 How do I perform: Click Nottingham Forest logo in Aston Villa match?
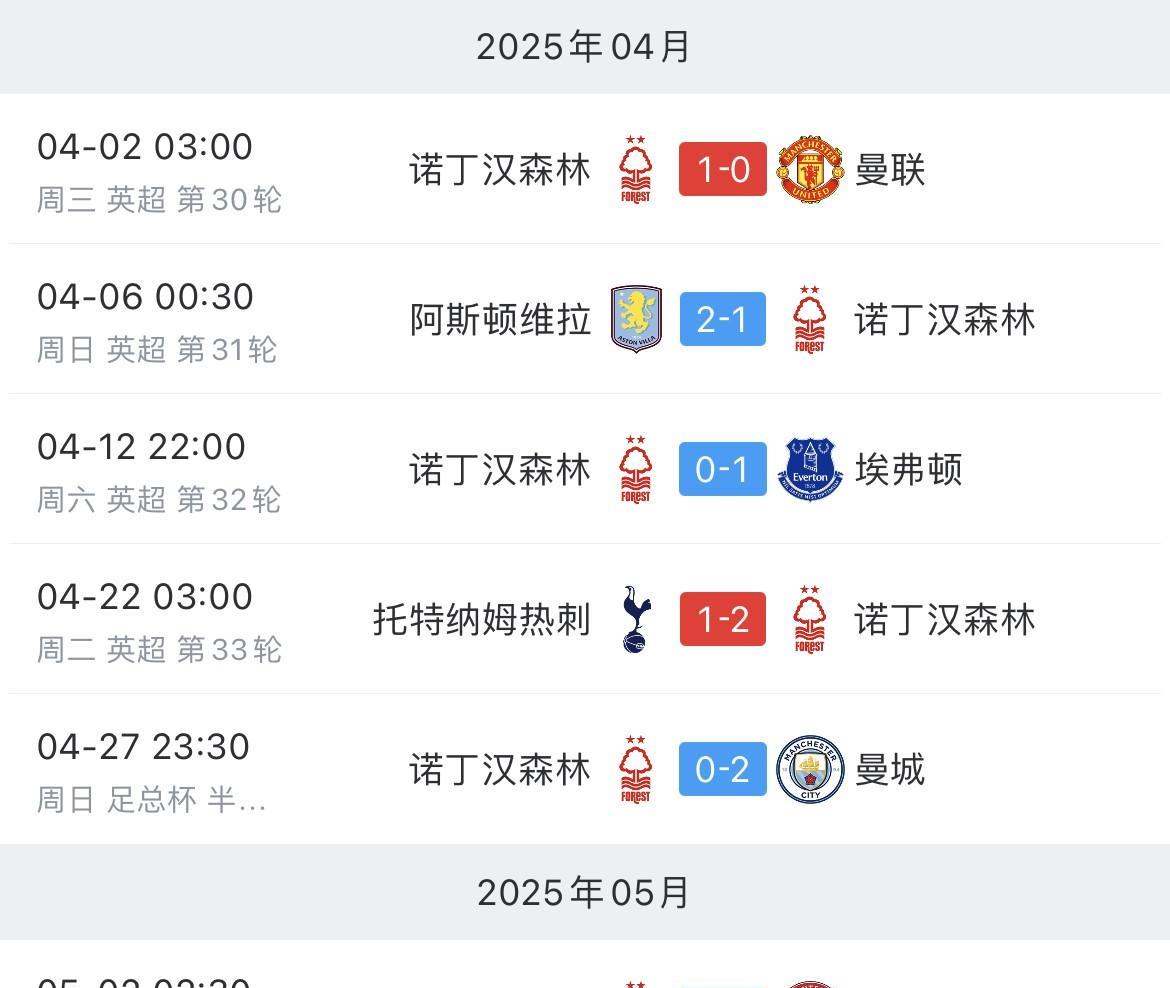click(810, 319)
